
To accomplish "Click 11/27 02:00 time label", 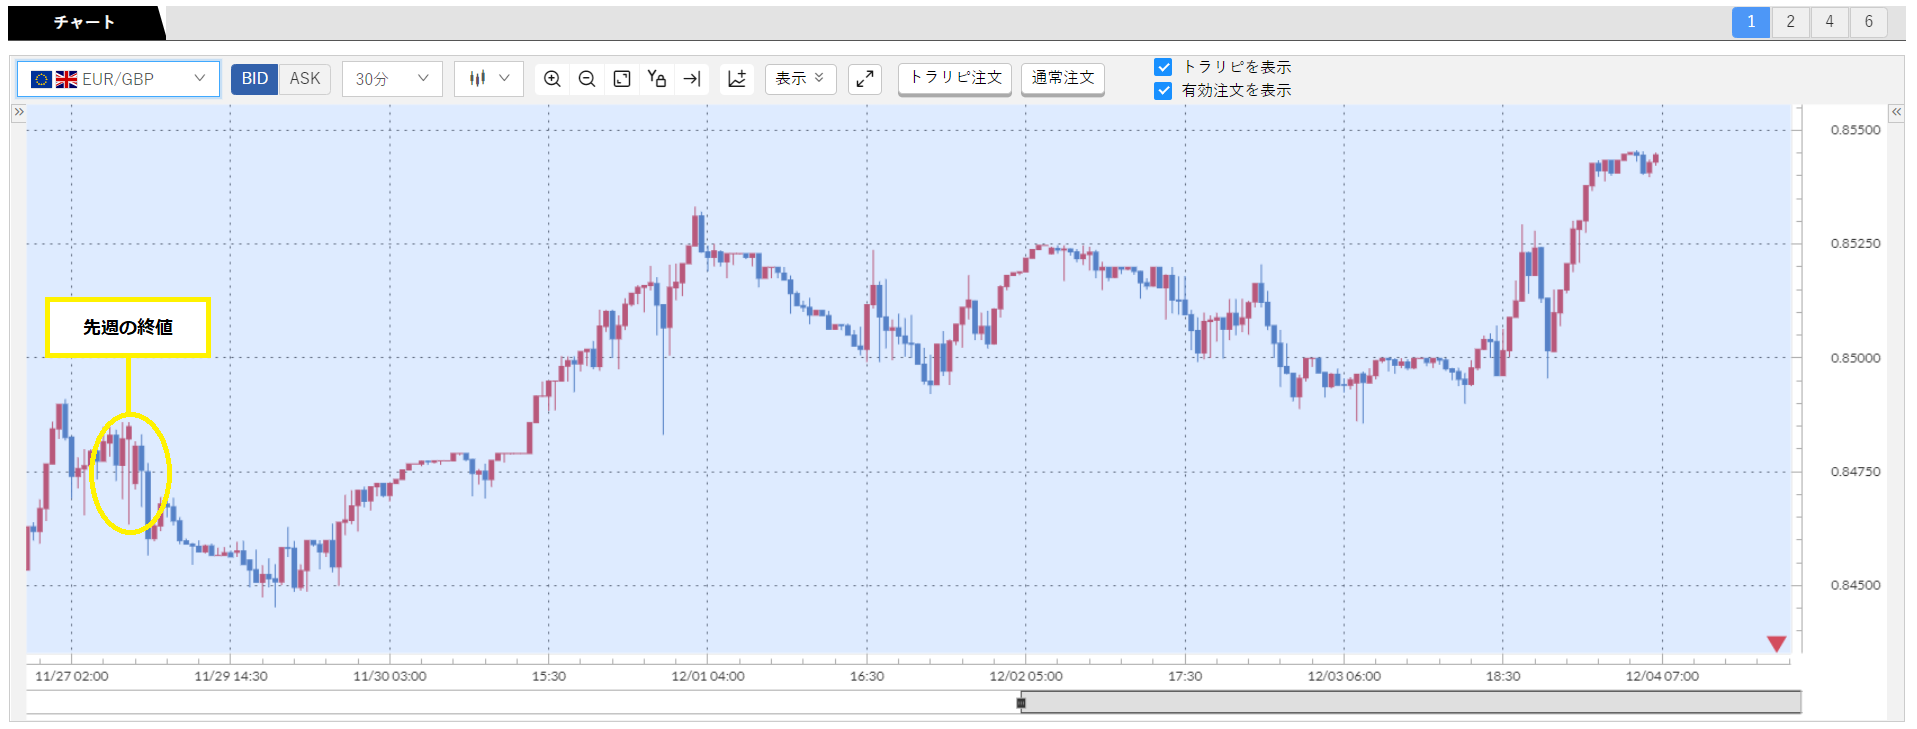I will [x=72, y=676].
